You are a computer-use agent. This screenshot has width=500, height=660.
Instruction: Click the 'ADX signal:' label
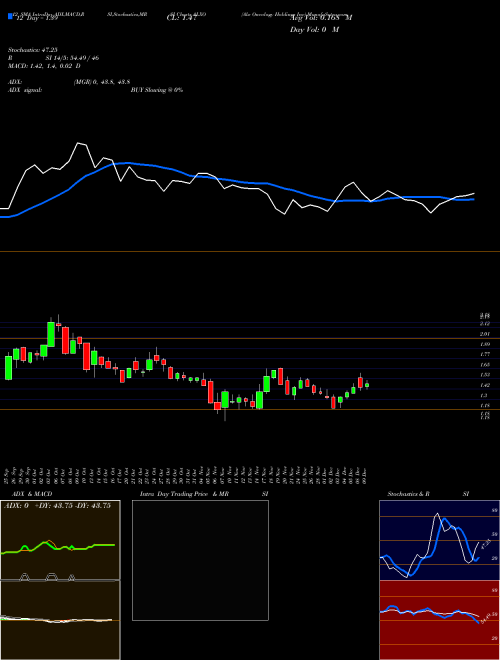pos(25,90)
